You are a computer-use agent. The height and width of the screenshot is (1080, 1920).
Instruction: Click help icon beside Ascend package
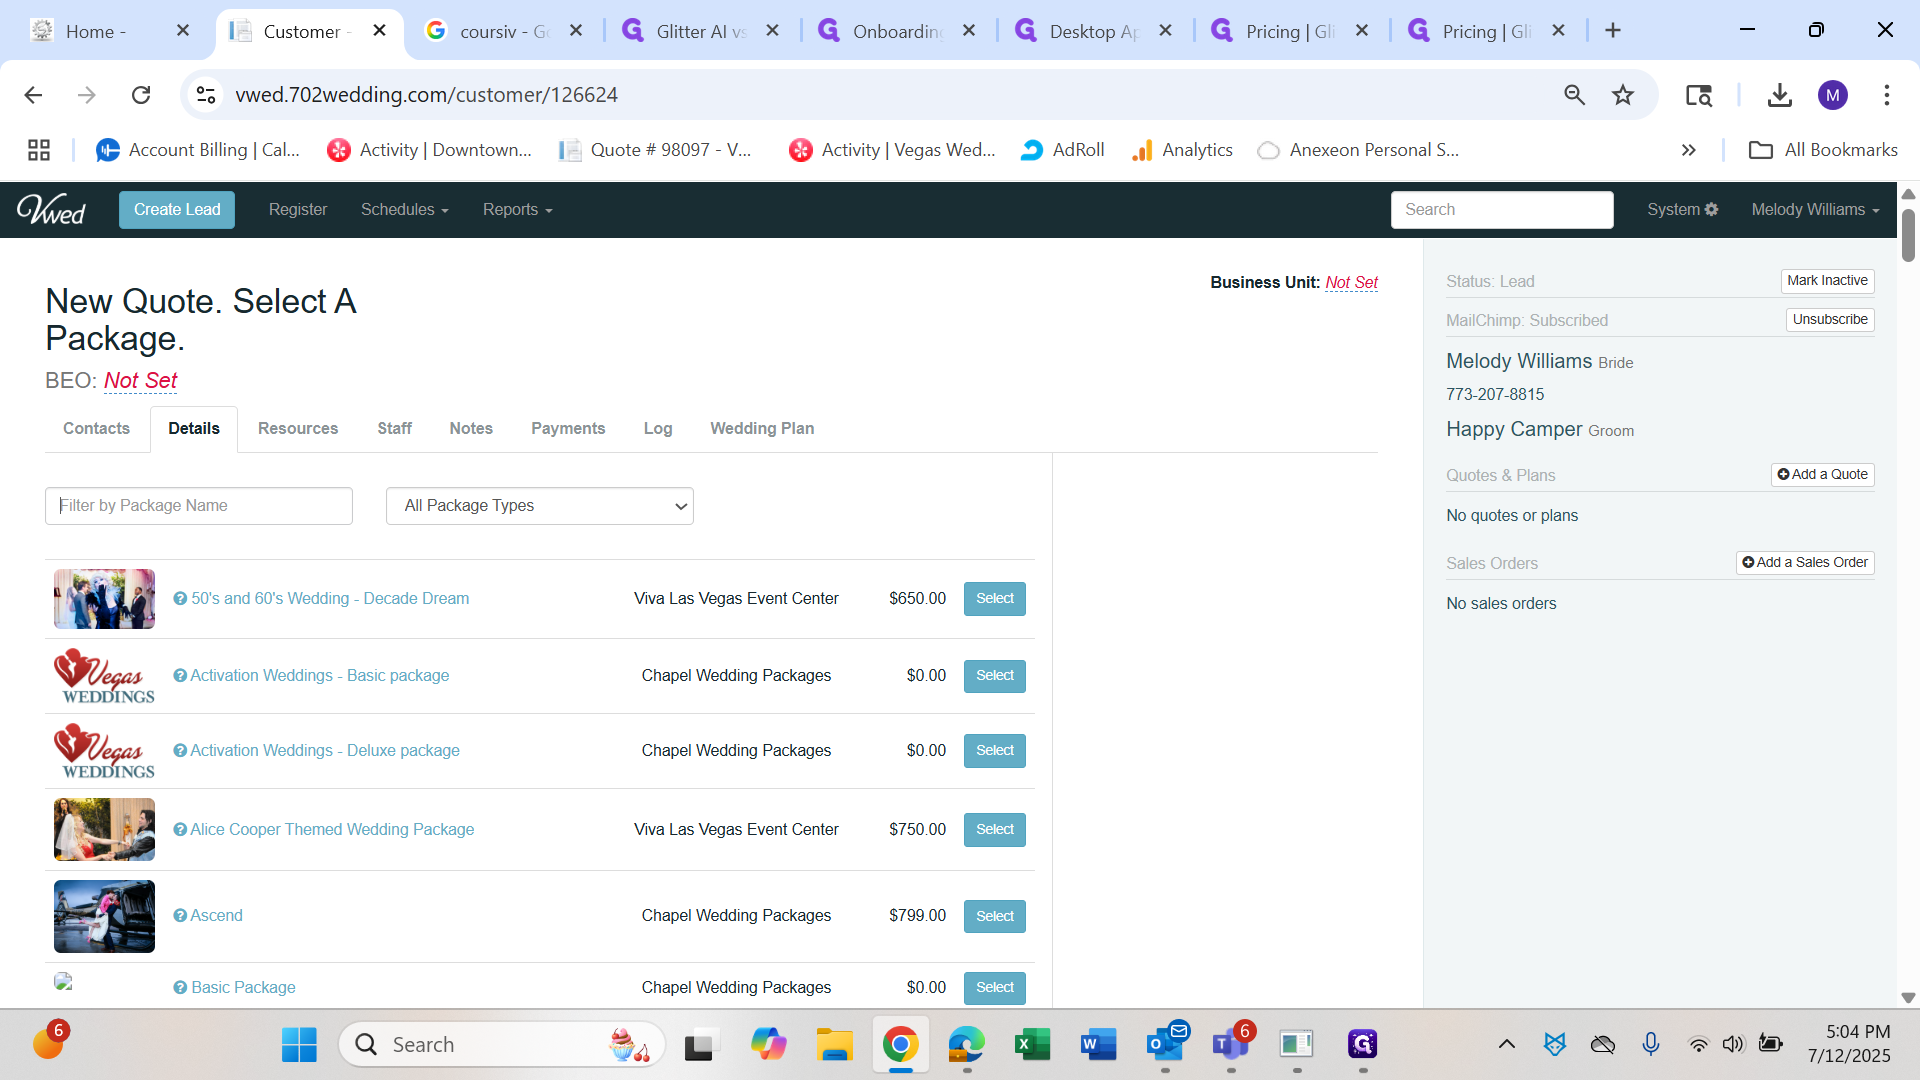tap(180, 916)
